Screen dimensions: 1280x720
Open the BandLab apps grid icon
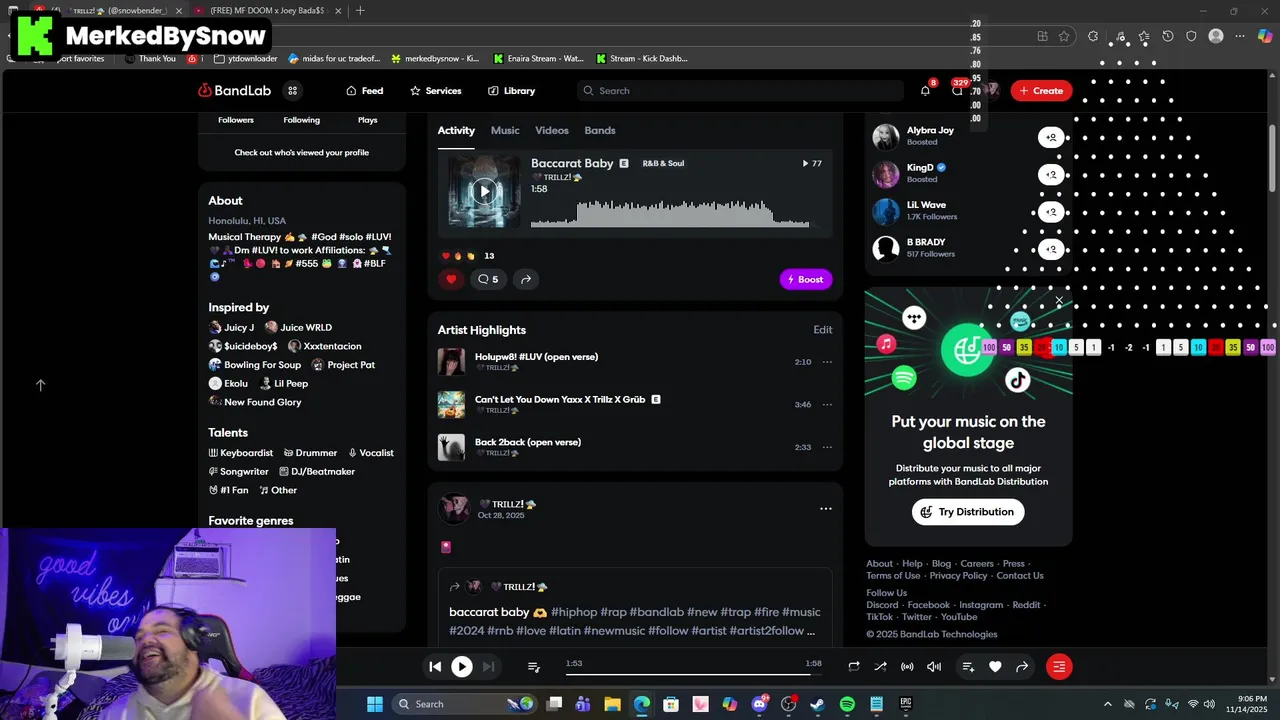point(292,91)
